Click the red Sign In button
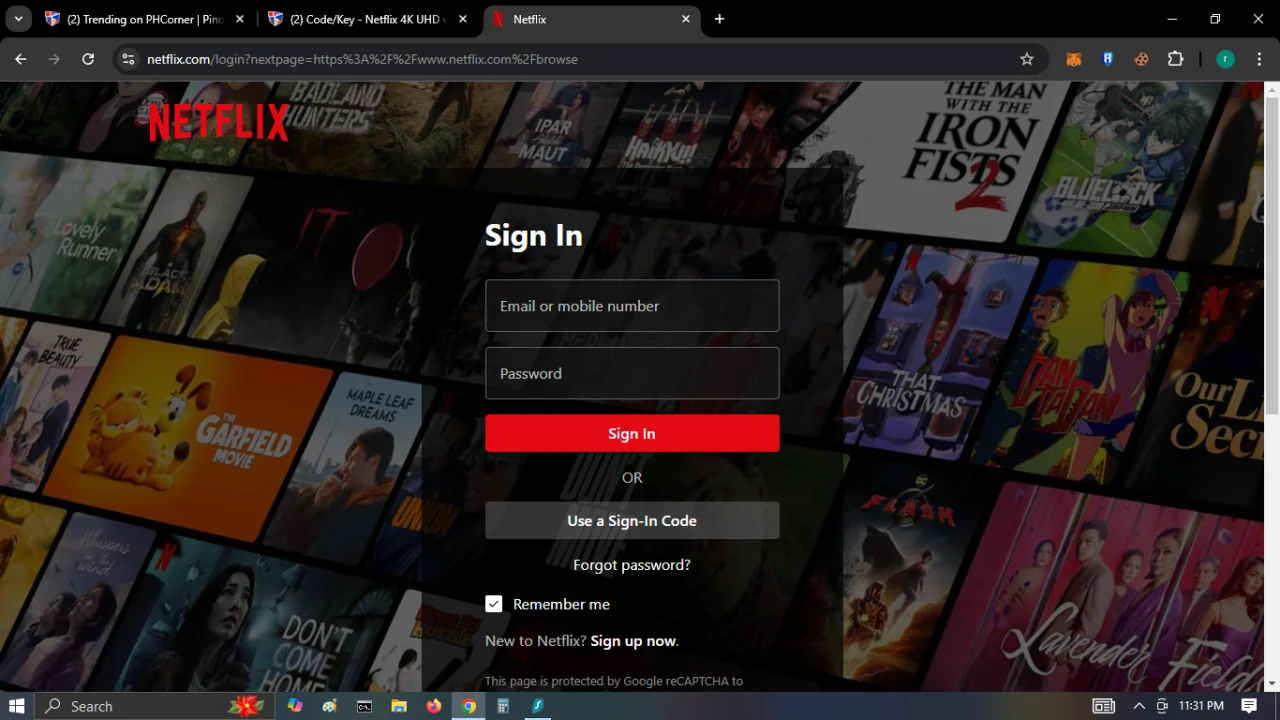 click(x=632, y=433)
